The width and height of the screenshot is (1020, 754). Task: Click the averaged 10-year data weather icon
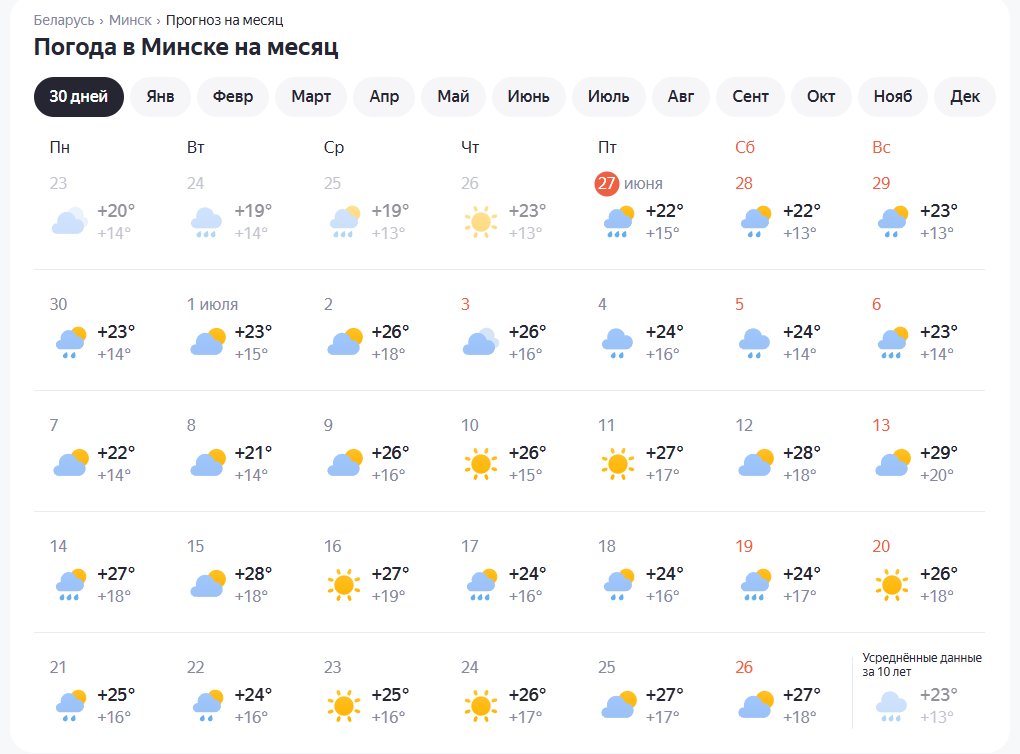pyautogui.click(x=891, y=707)
